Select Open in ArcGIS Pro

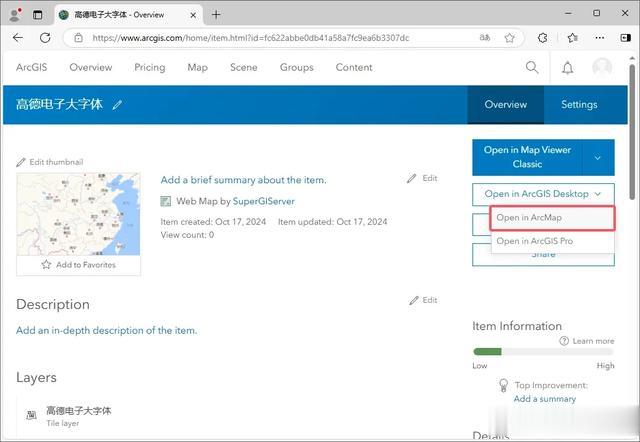(x=553, y=241)
